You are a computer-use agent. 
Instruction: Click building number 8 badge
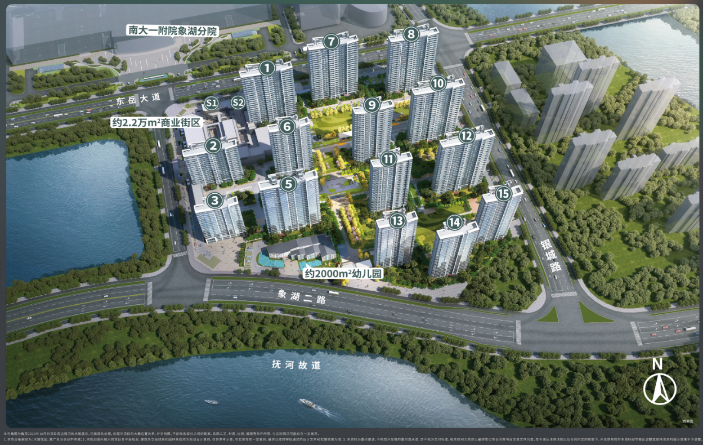[411, 34]
